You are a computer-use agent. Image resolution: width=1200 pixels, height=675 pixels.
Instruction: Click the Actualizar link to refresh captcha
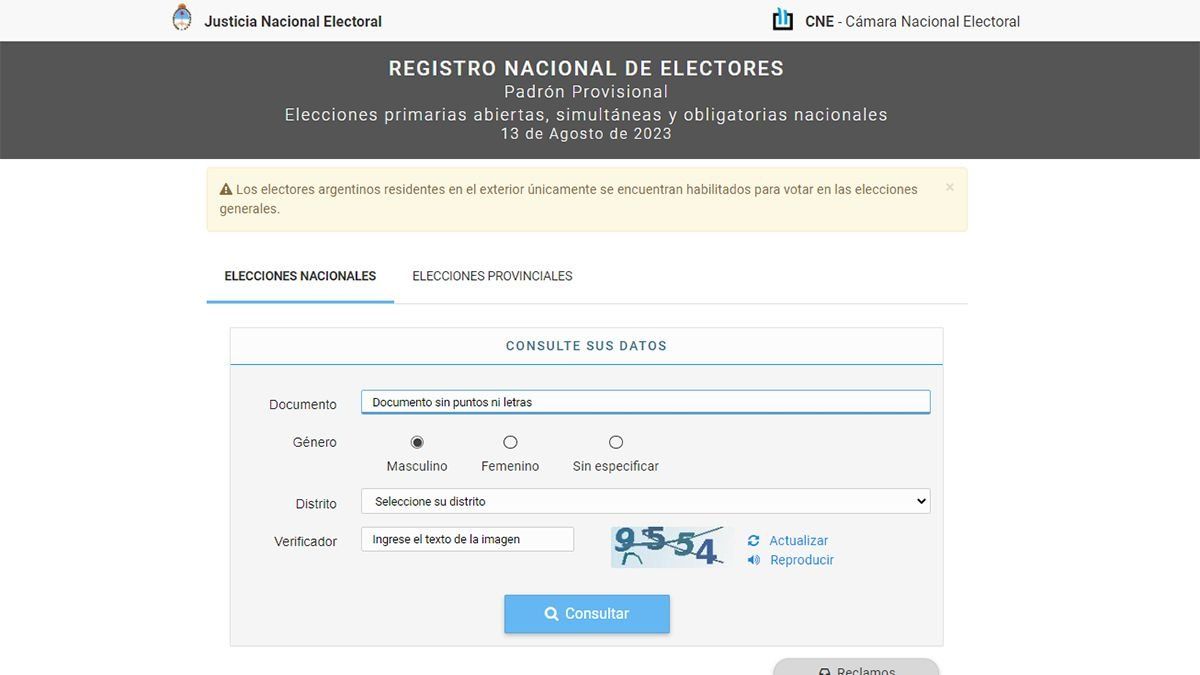tap(798, 540)
